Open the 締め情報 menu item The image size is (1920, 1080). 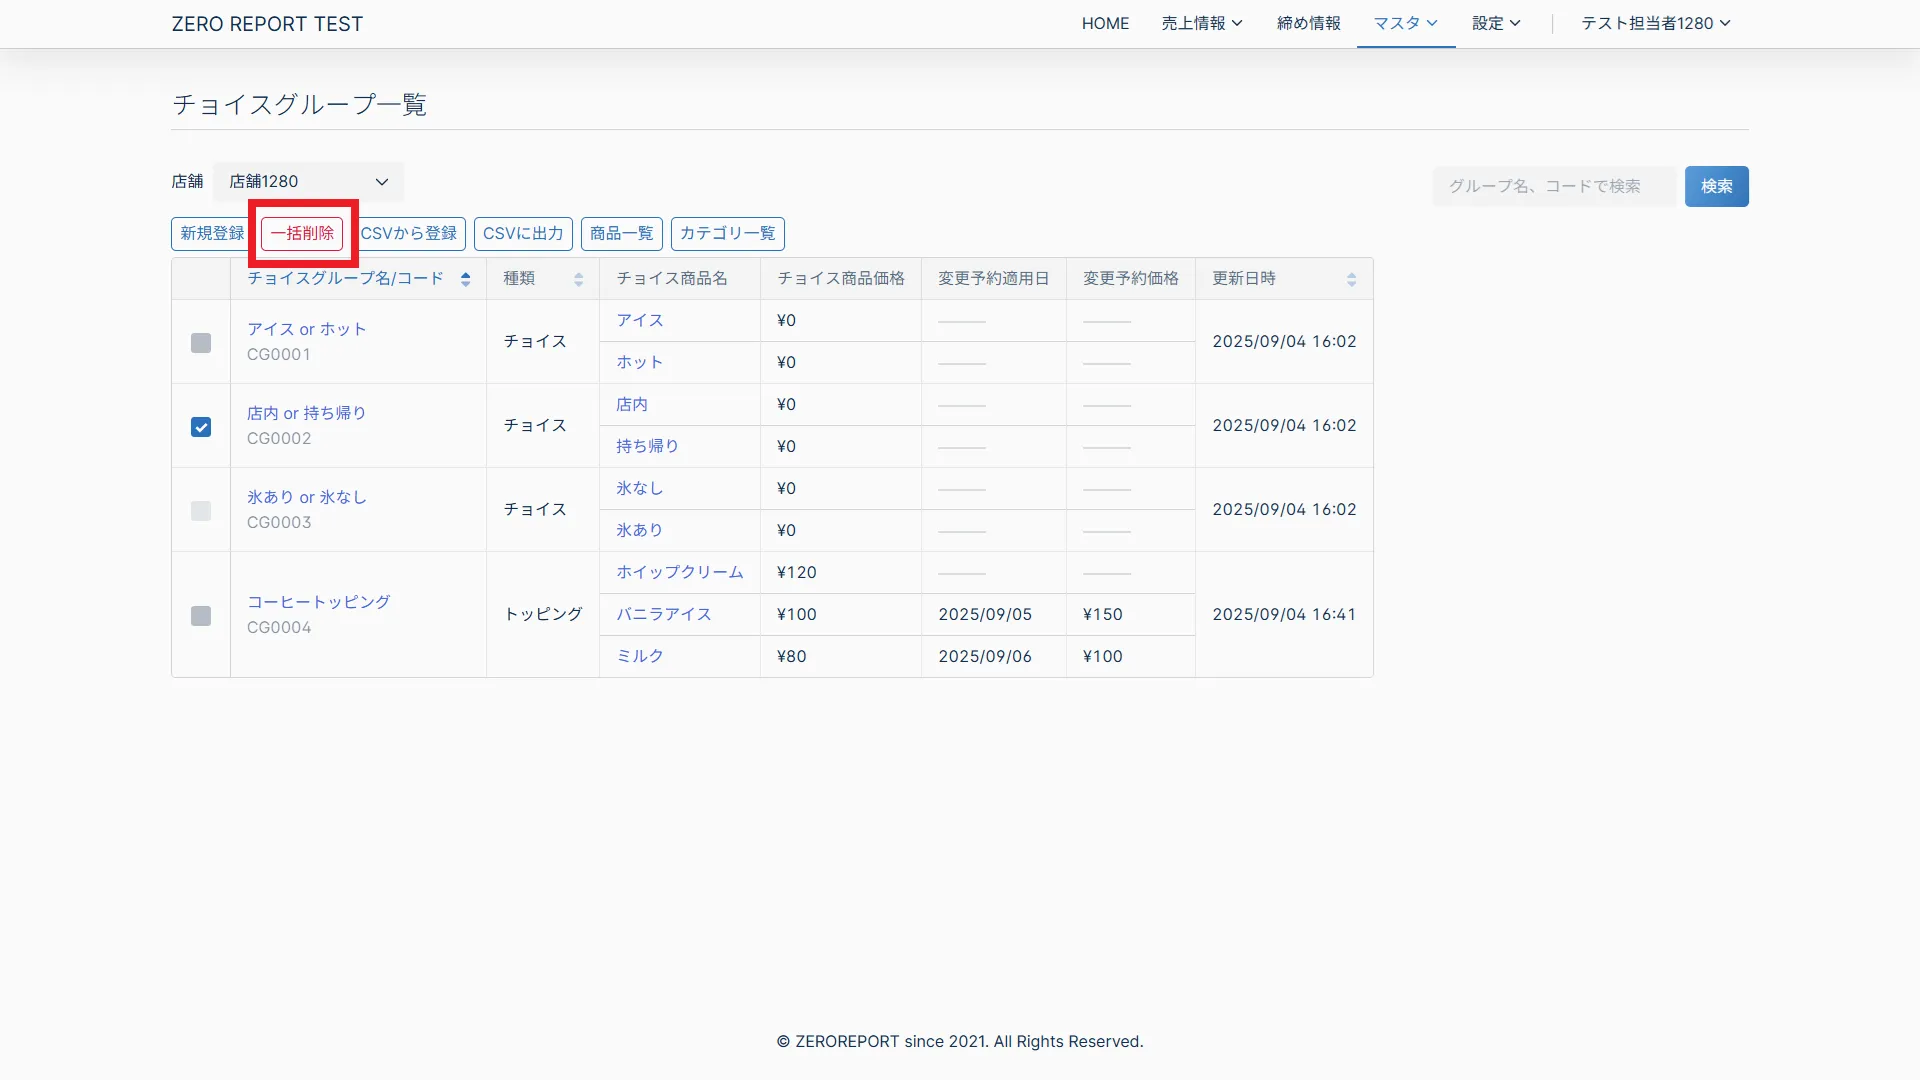pyautogui.click(x=1308, y=23)
